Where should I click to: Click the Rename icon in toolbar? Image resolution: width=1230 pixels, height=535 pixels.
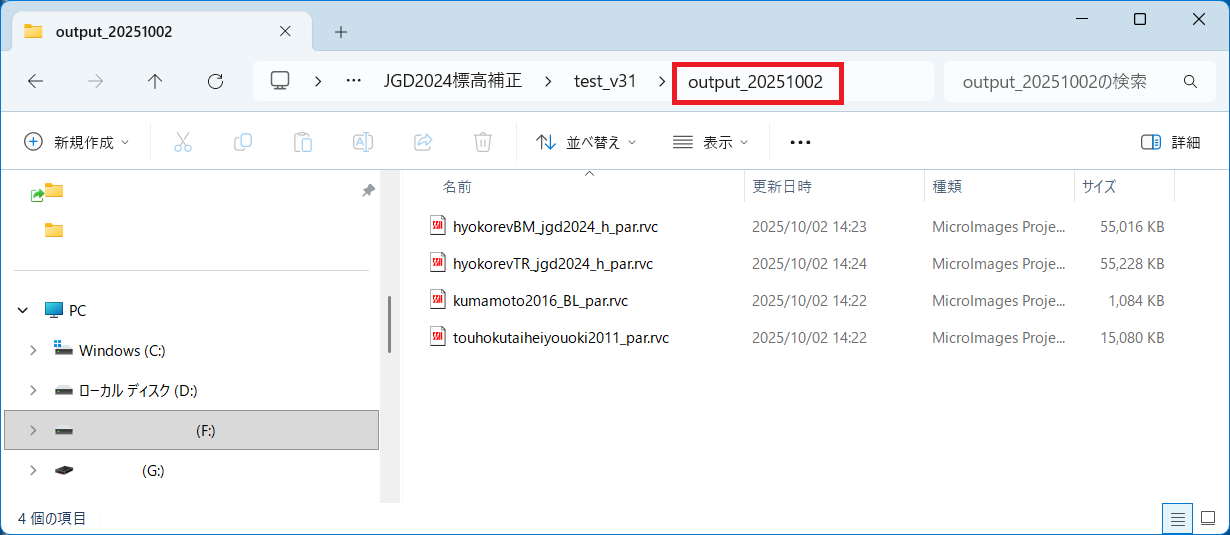coord(363,142)
